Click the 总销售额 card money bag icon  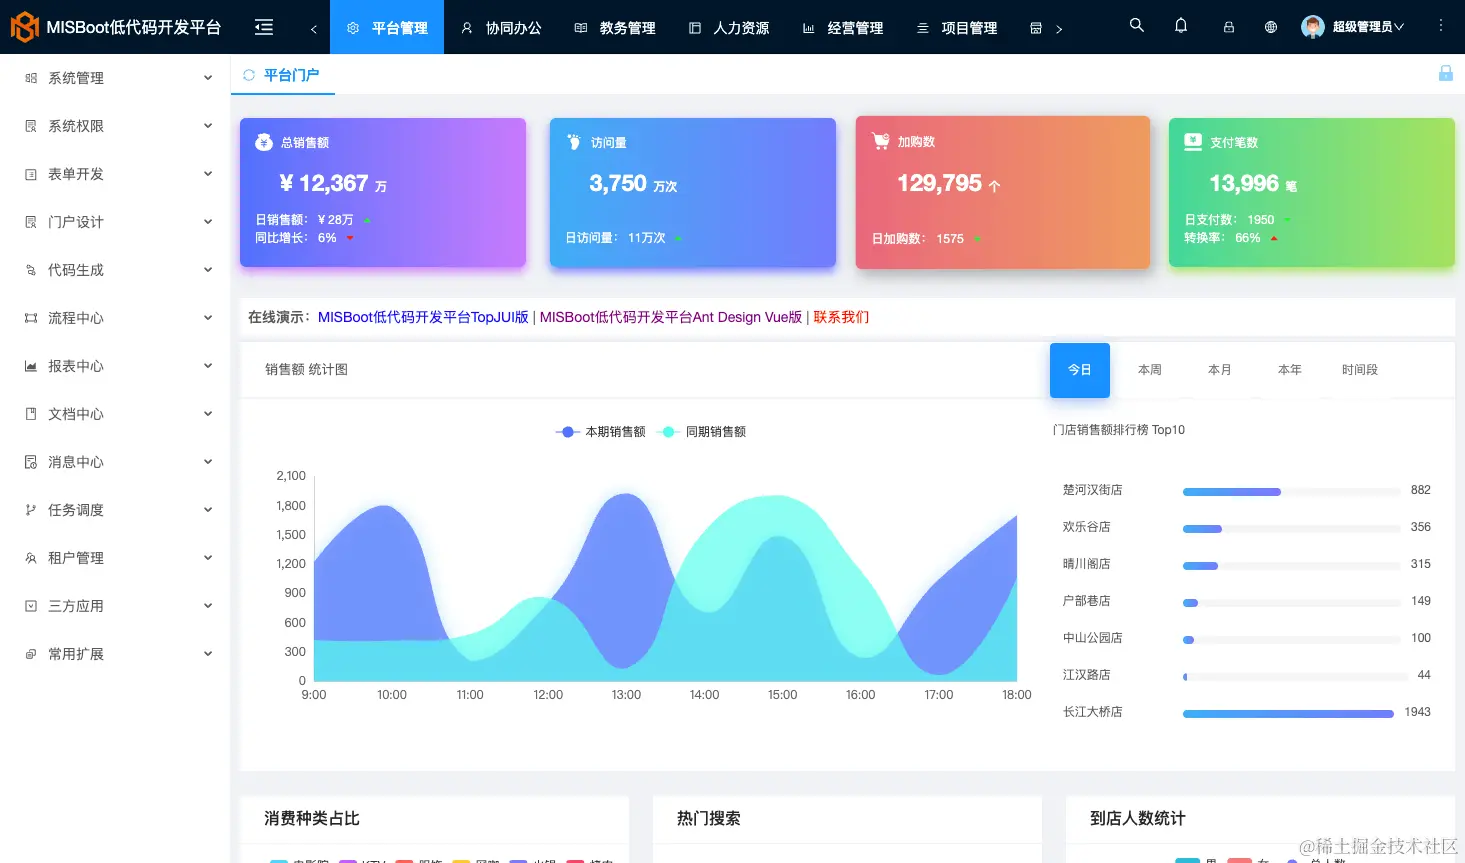click(x=264, y=142)
